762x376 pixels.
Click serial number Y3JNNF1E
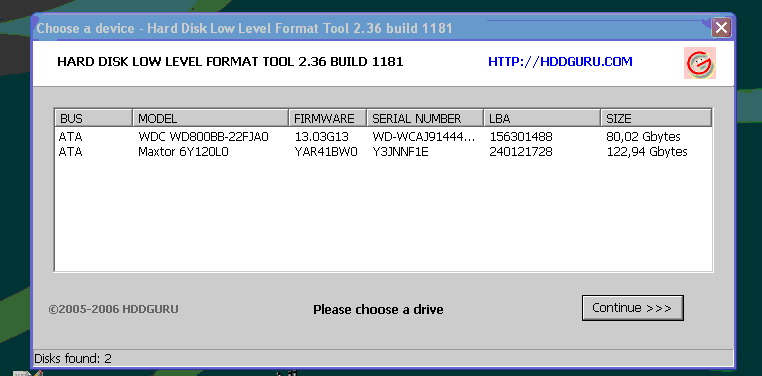tap(400, 152)
